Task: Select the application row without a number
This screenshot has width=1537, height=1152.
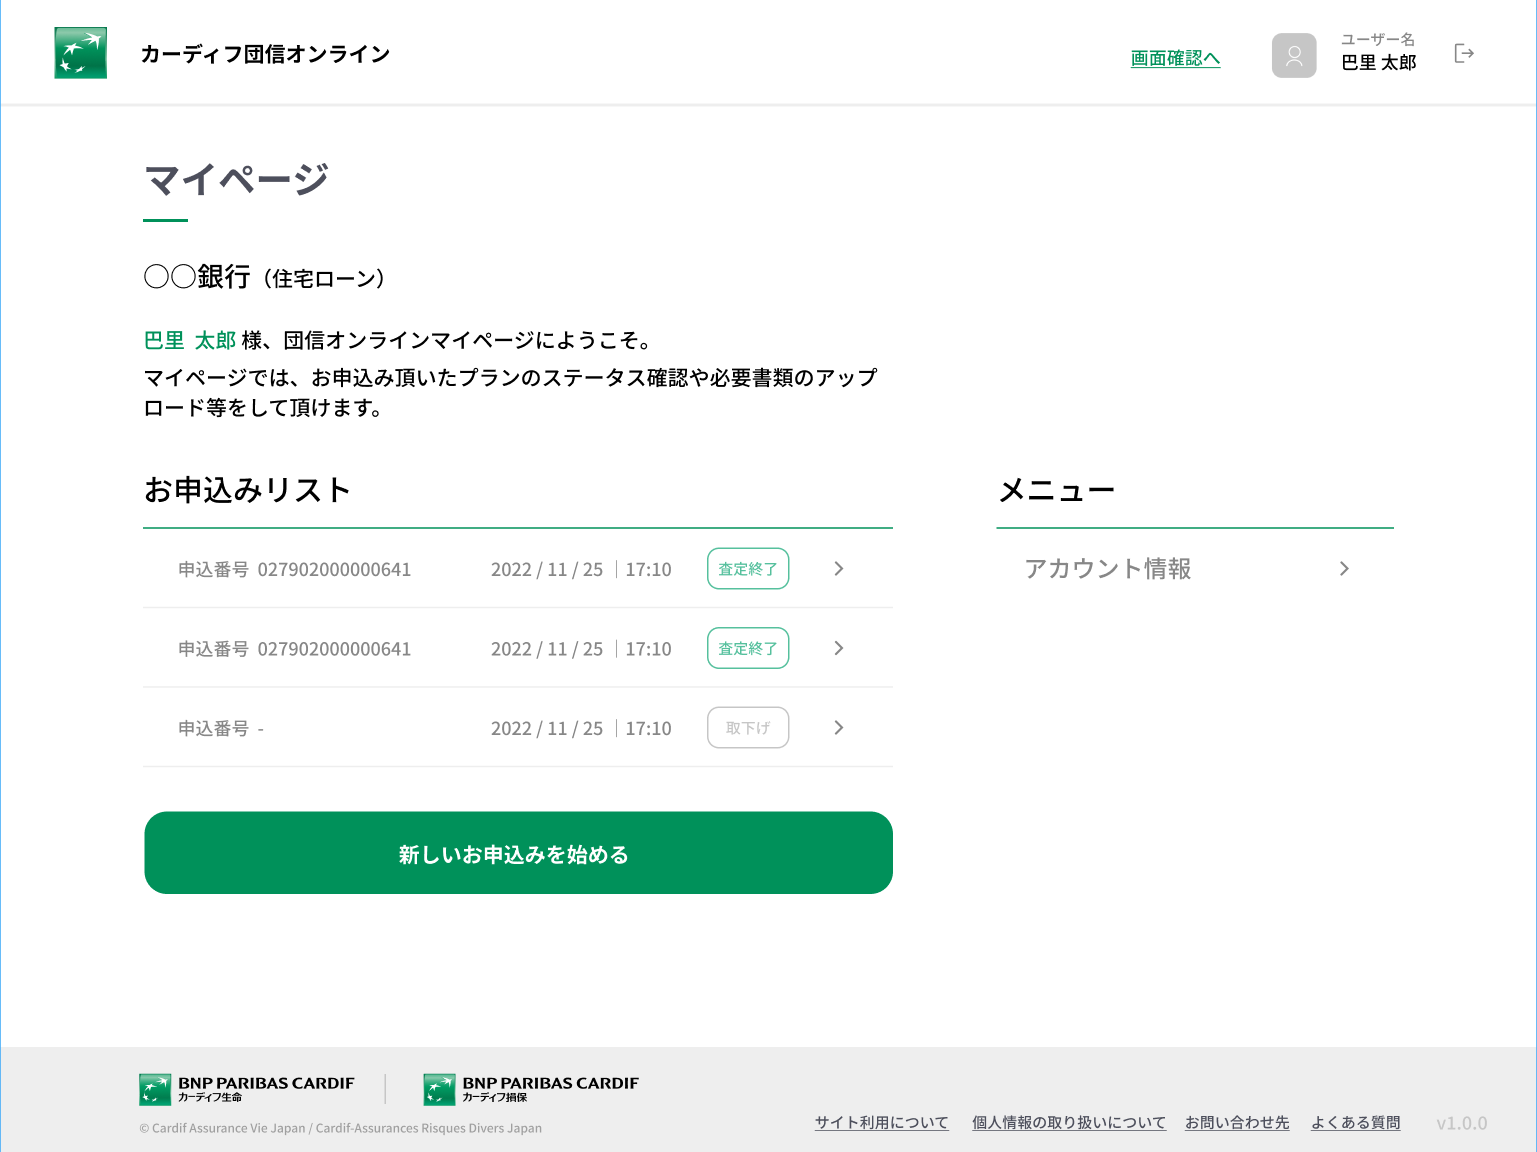Action: click(x=518, y=728)
